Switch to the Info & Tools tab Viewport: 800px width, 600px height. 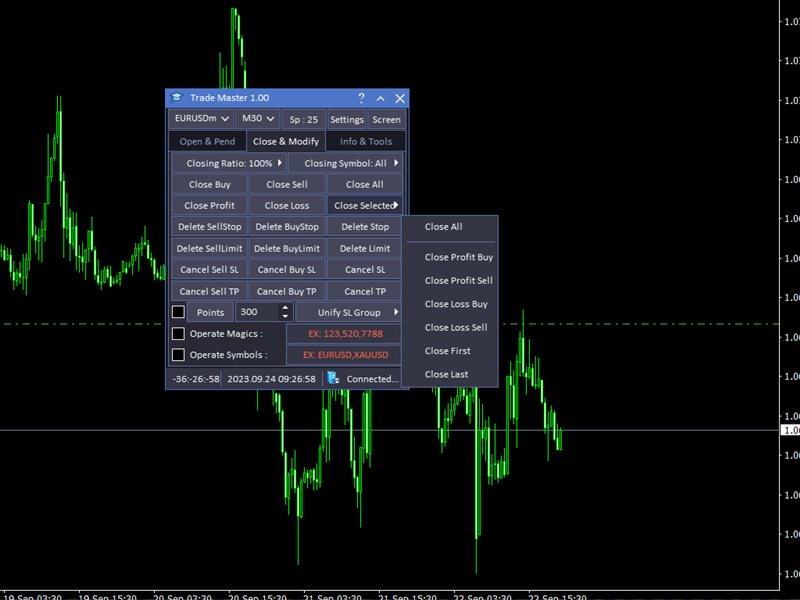(366, 141)
